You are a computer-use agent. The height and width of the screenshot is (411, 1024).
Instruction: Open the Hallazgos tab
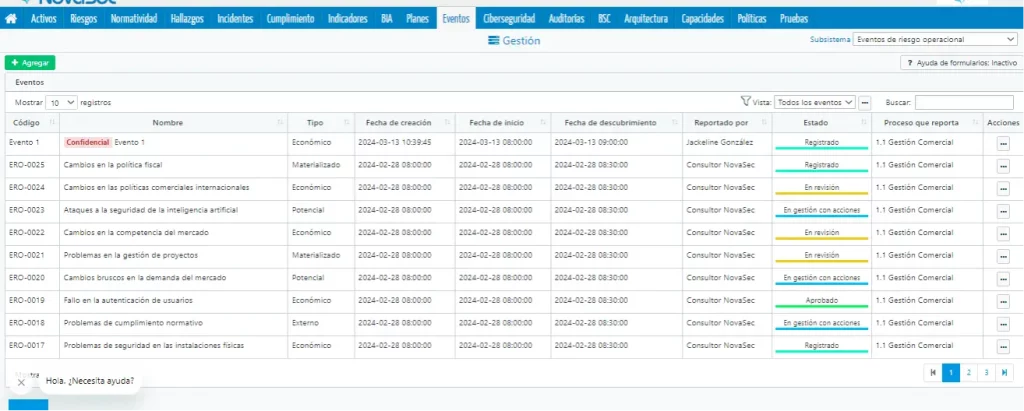[x=187, y=19]
